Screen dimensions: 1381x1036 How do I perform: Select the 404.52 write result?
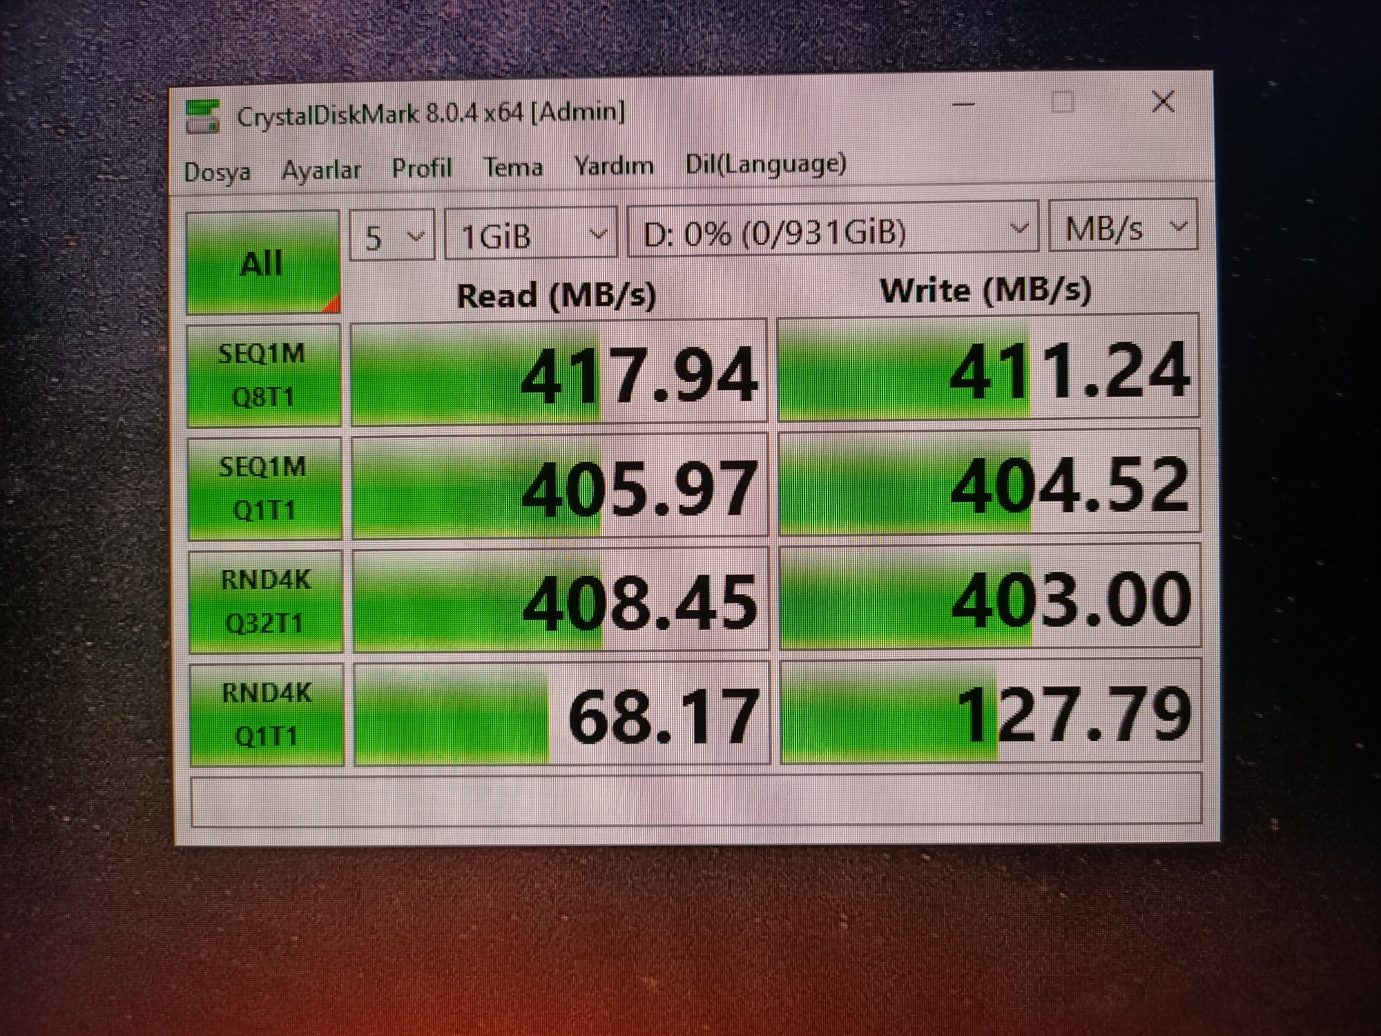pos(989,482)
